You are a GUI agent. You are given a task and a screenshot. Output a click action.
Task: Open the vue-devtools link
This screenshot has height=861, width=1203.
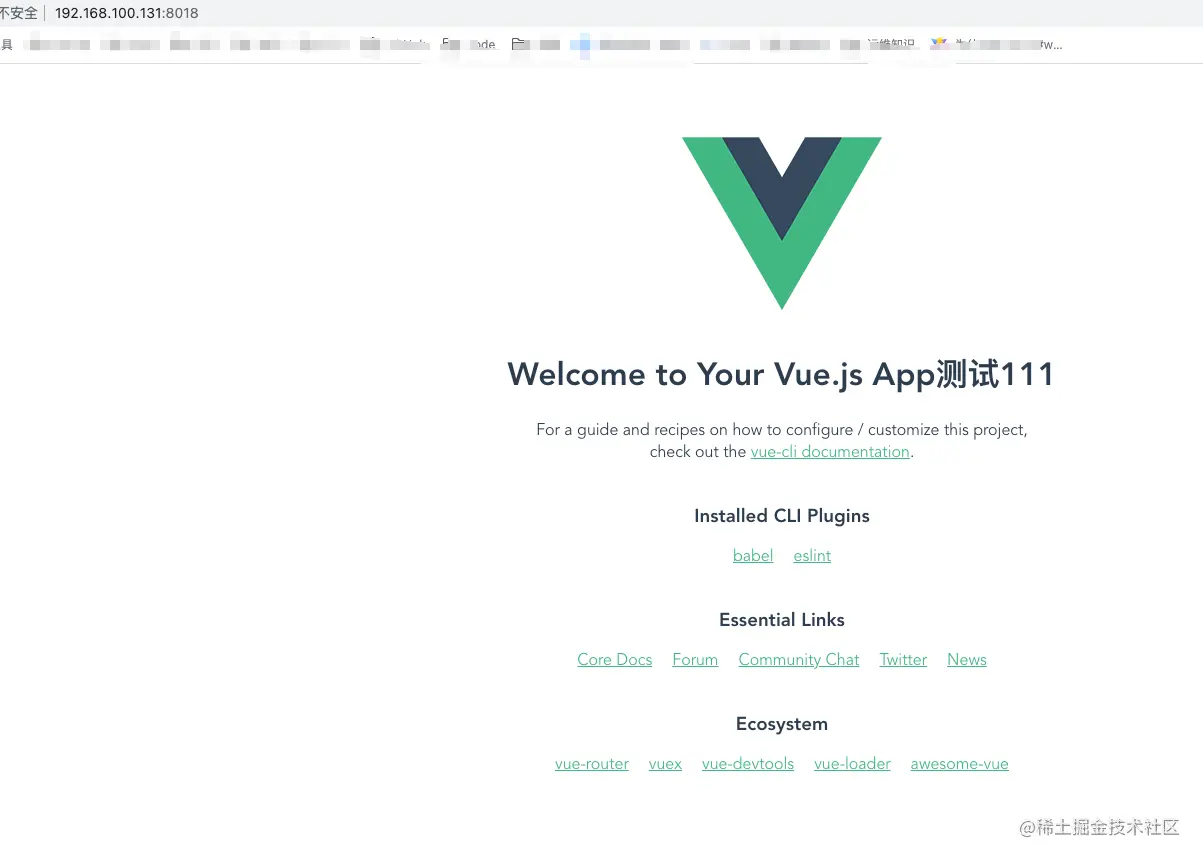coord(748,764)
